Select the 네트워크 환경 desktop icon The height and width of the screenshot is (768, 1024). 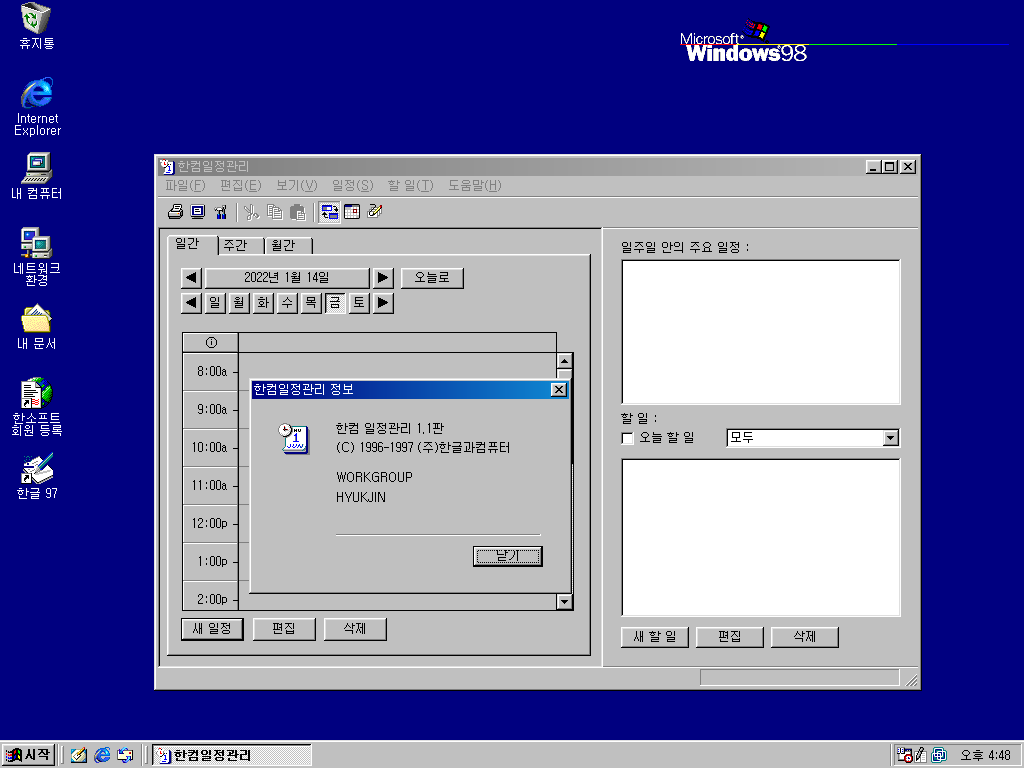[37, 257]
